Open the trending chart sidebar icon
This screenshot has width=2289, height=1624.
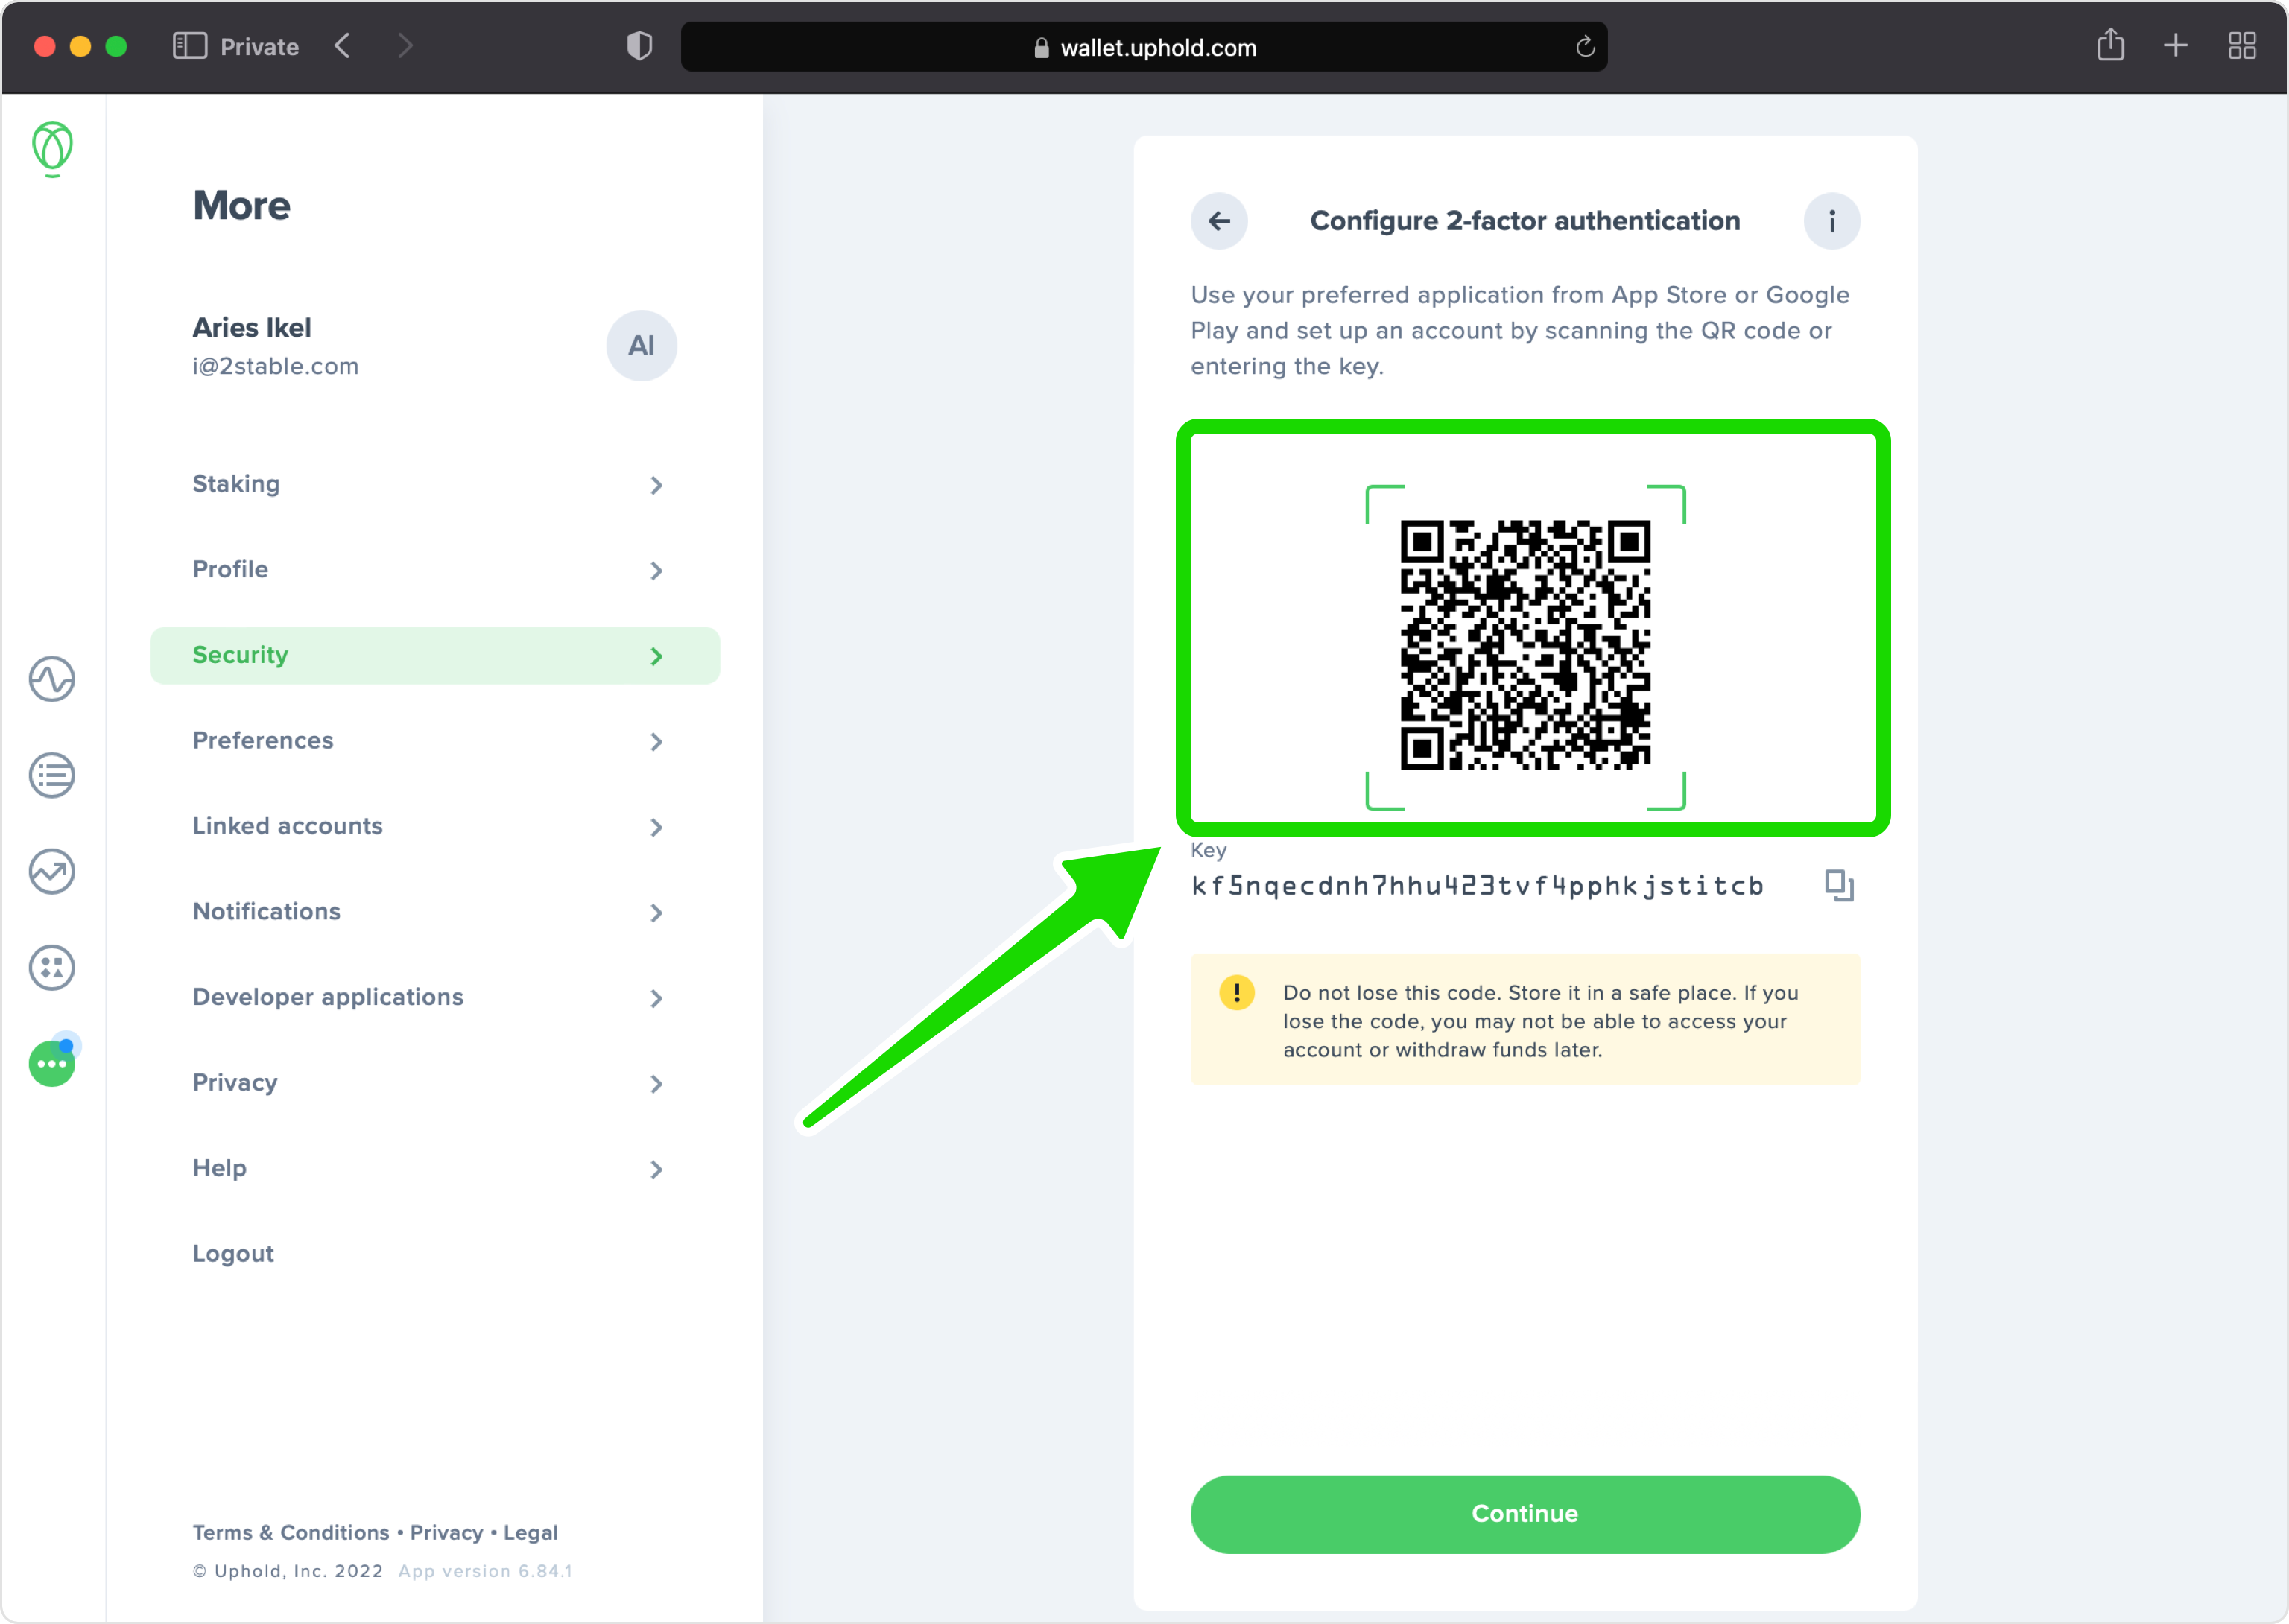[52, 872]
